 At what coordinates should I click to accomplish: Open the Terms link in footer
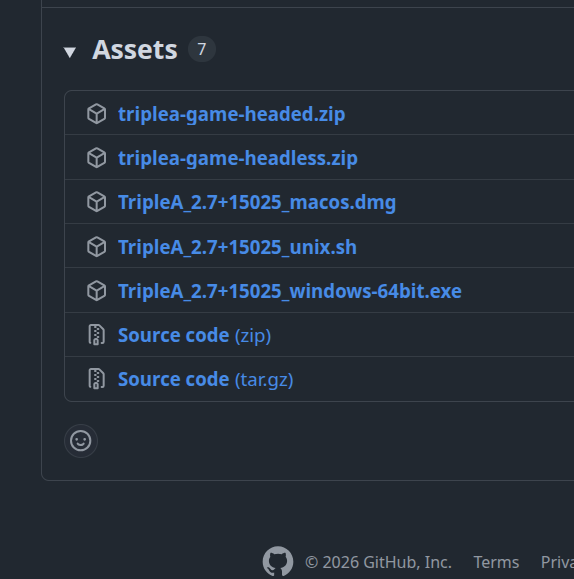496,562
